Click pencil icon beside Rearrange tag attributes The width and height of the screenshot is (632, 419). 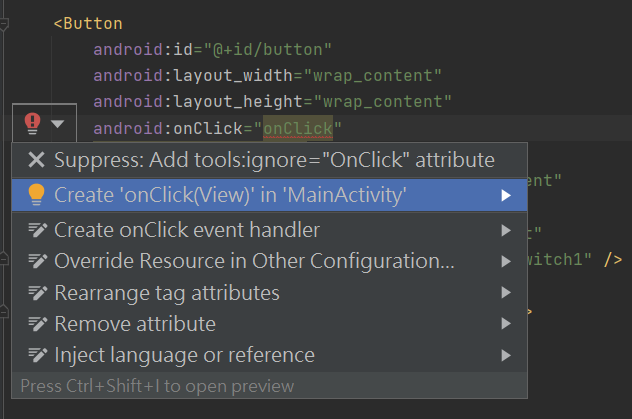click(37, 292)
